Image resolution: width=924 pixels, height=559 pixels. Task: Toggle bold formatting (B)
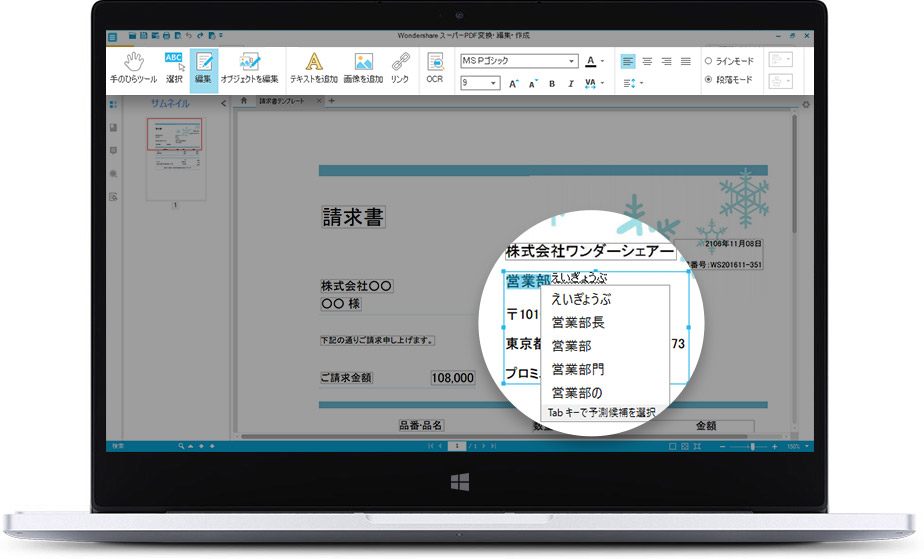[552, 84]
